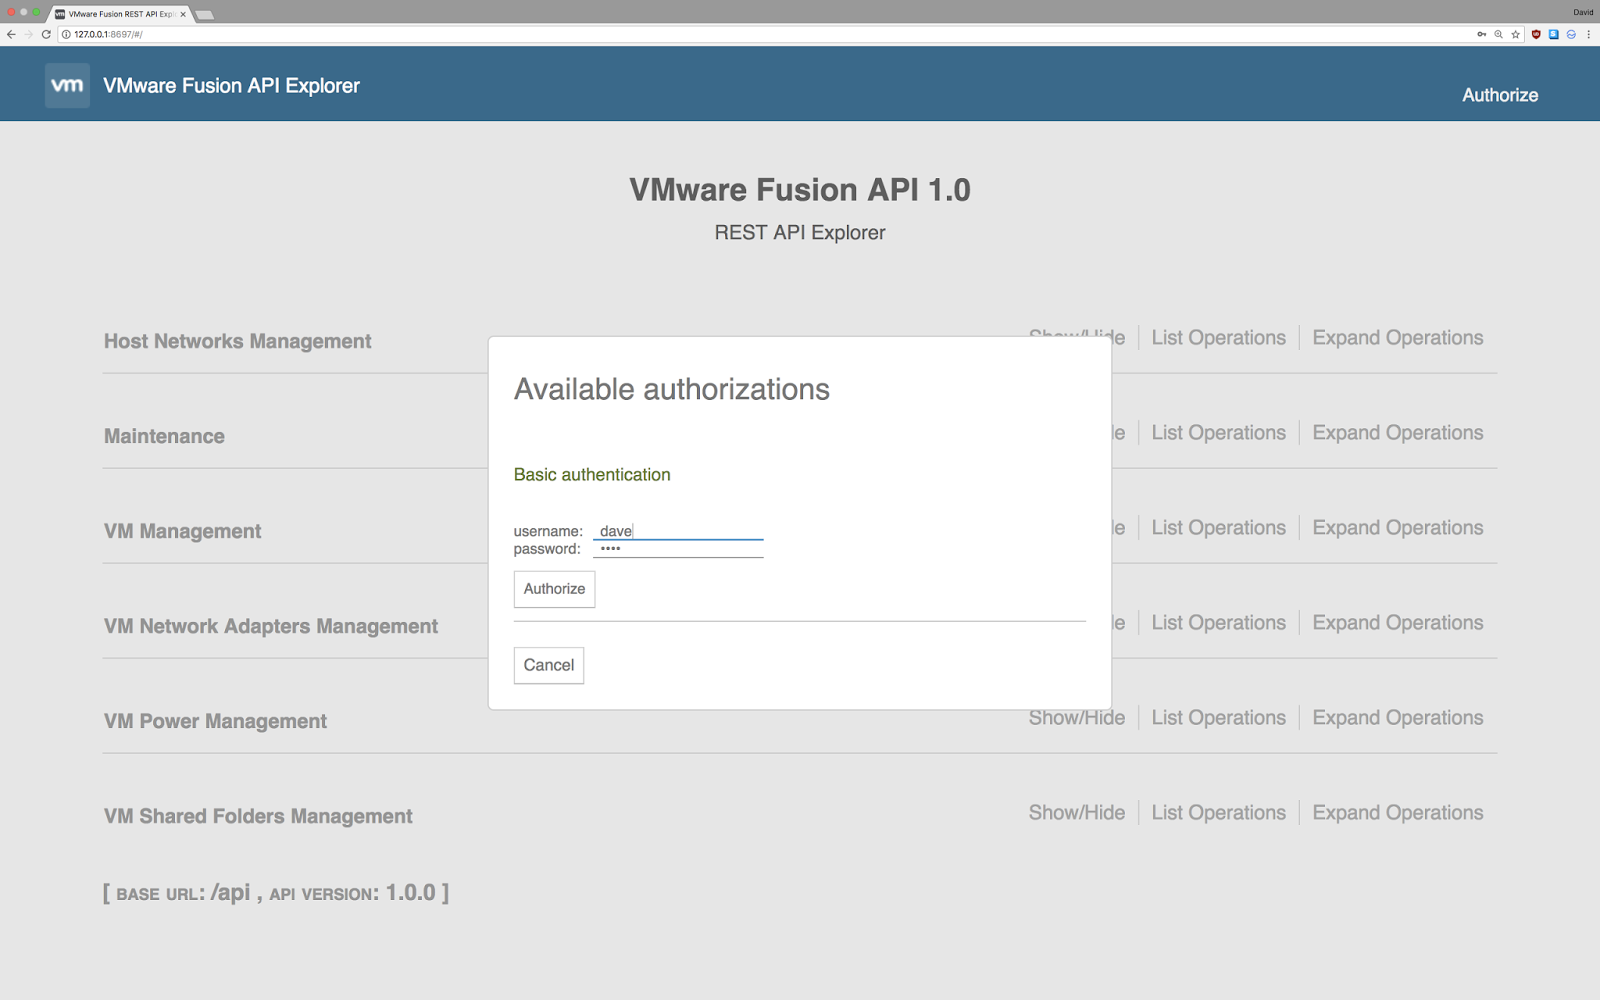1600x1000 pixels.
Task: Toggle Show/Hide for VM Power Management
Action: [x=1077, y=718]
